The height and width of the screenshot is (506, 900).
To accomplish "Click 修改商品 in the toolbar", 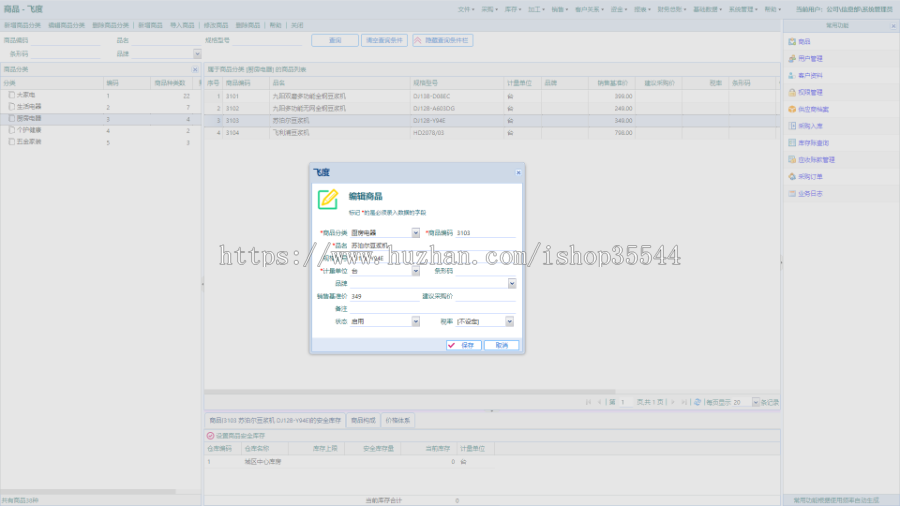I will [x=216, y=25].
